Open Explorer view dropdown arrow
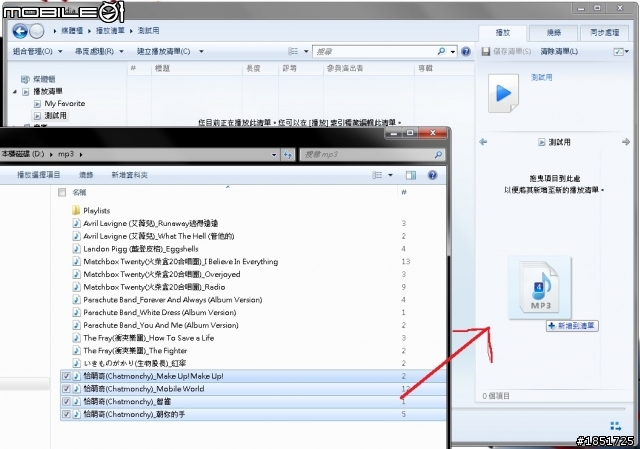The width and height of the screenshot is (640, 449). pyautogui.click(x=390, y=175)
